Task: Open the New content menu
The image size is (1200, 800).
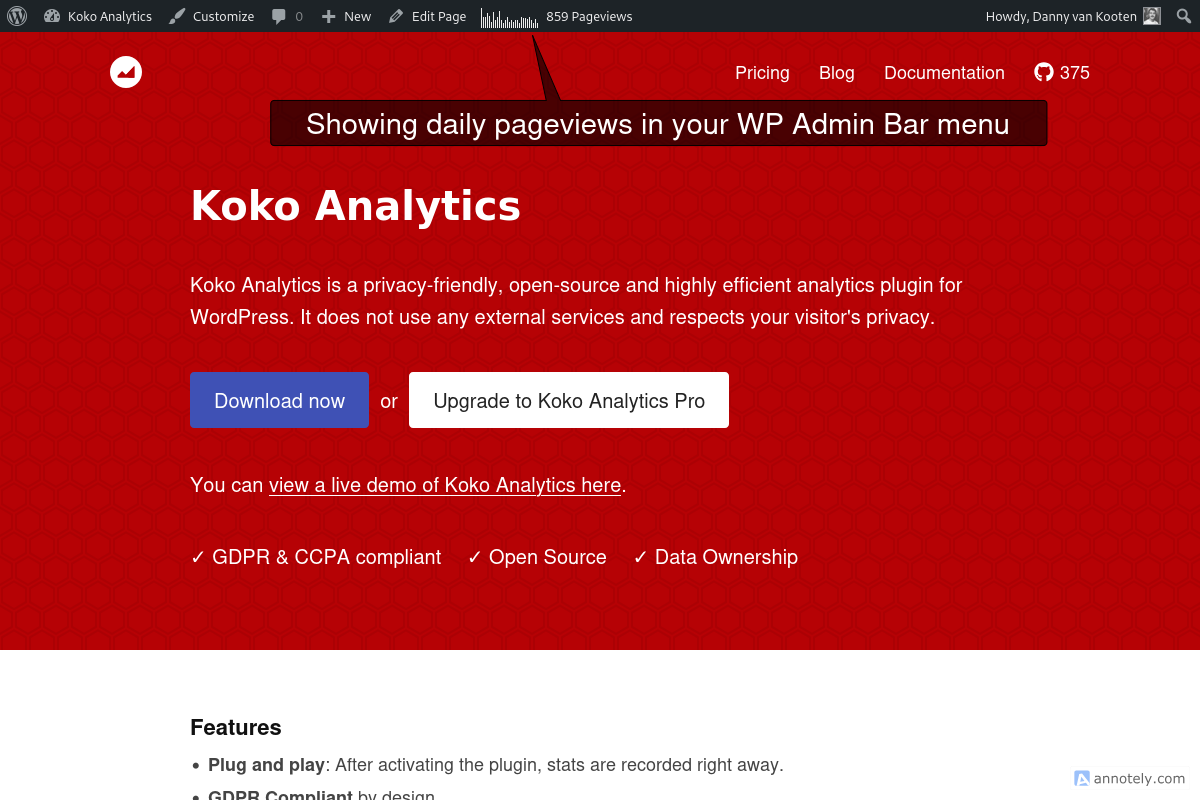Action: 345,16
